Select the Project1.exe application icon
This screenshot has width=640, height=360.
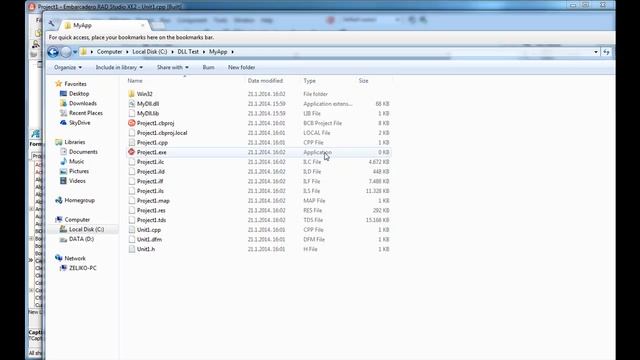(x=131, y=152)
